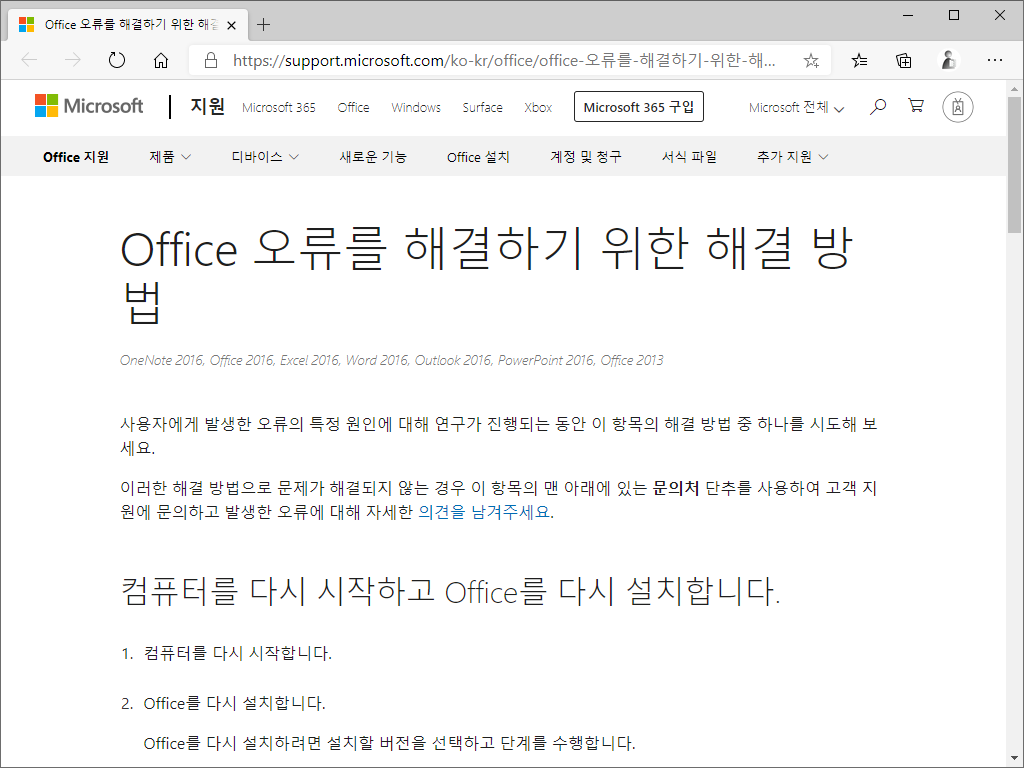Open the Collections icon in the browser

903,60
